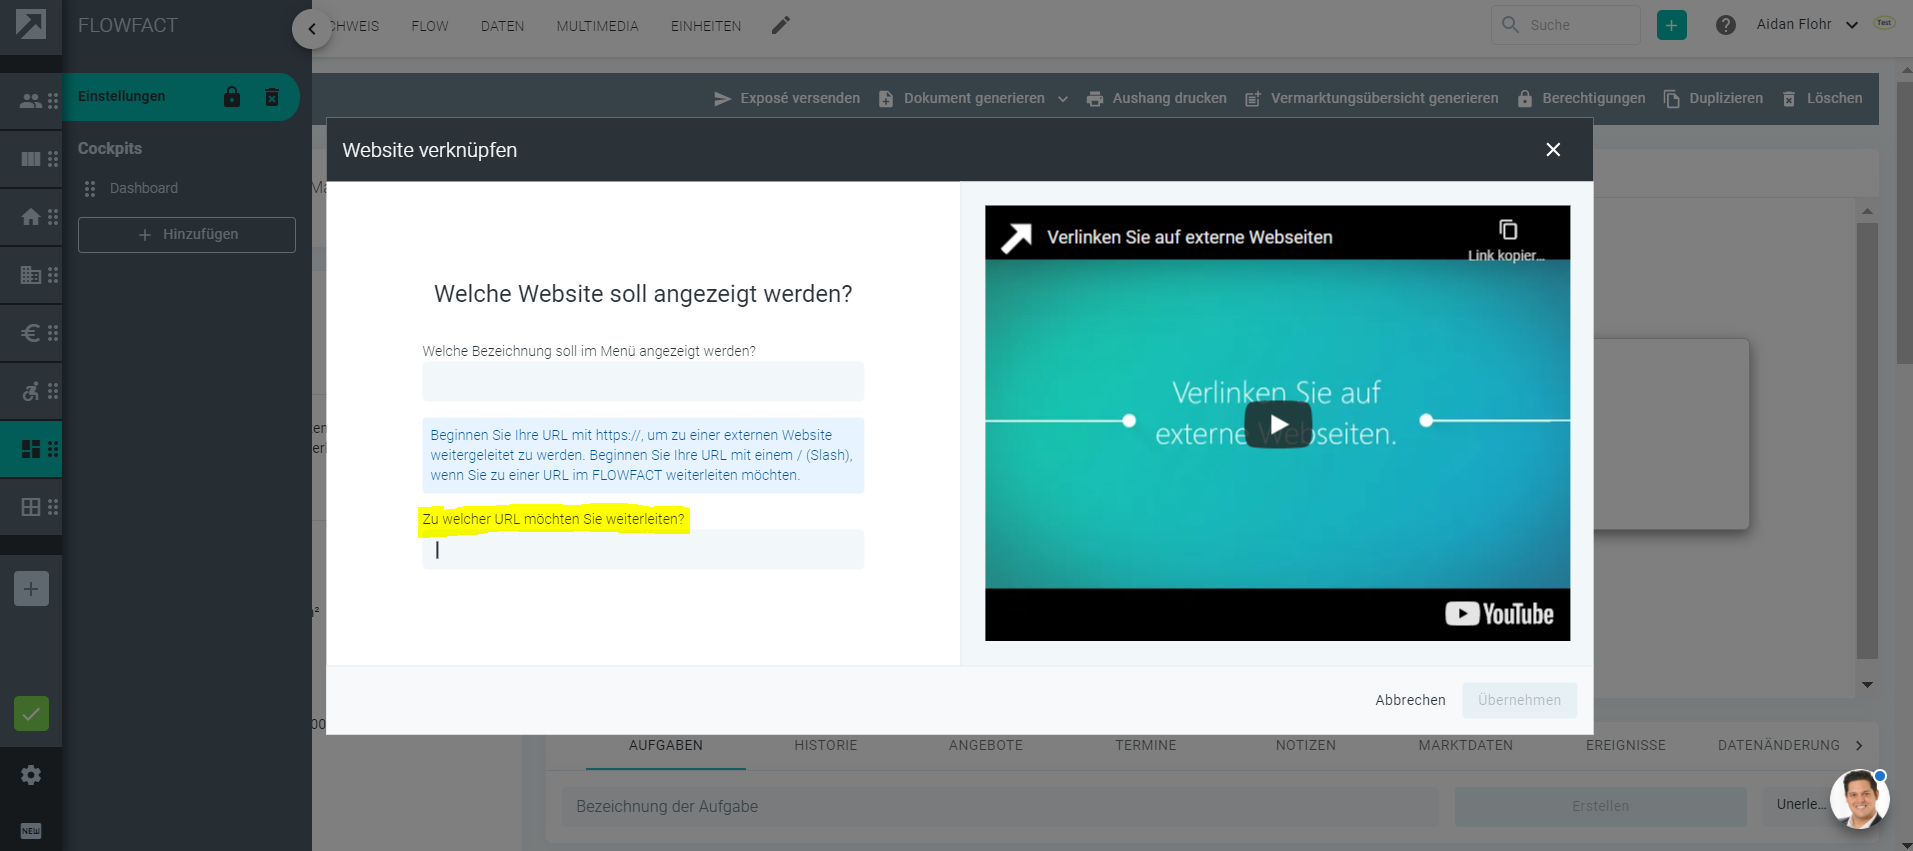Click the scroll up arrow of inner scrollbar
This screenshot has width=1913, height=851.
coord(1867,212)
